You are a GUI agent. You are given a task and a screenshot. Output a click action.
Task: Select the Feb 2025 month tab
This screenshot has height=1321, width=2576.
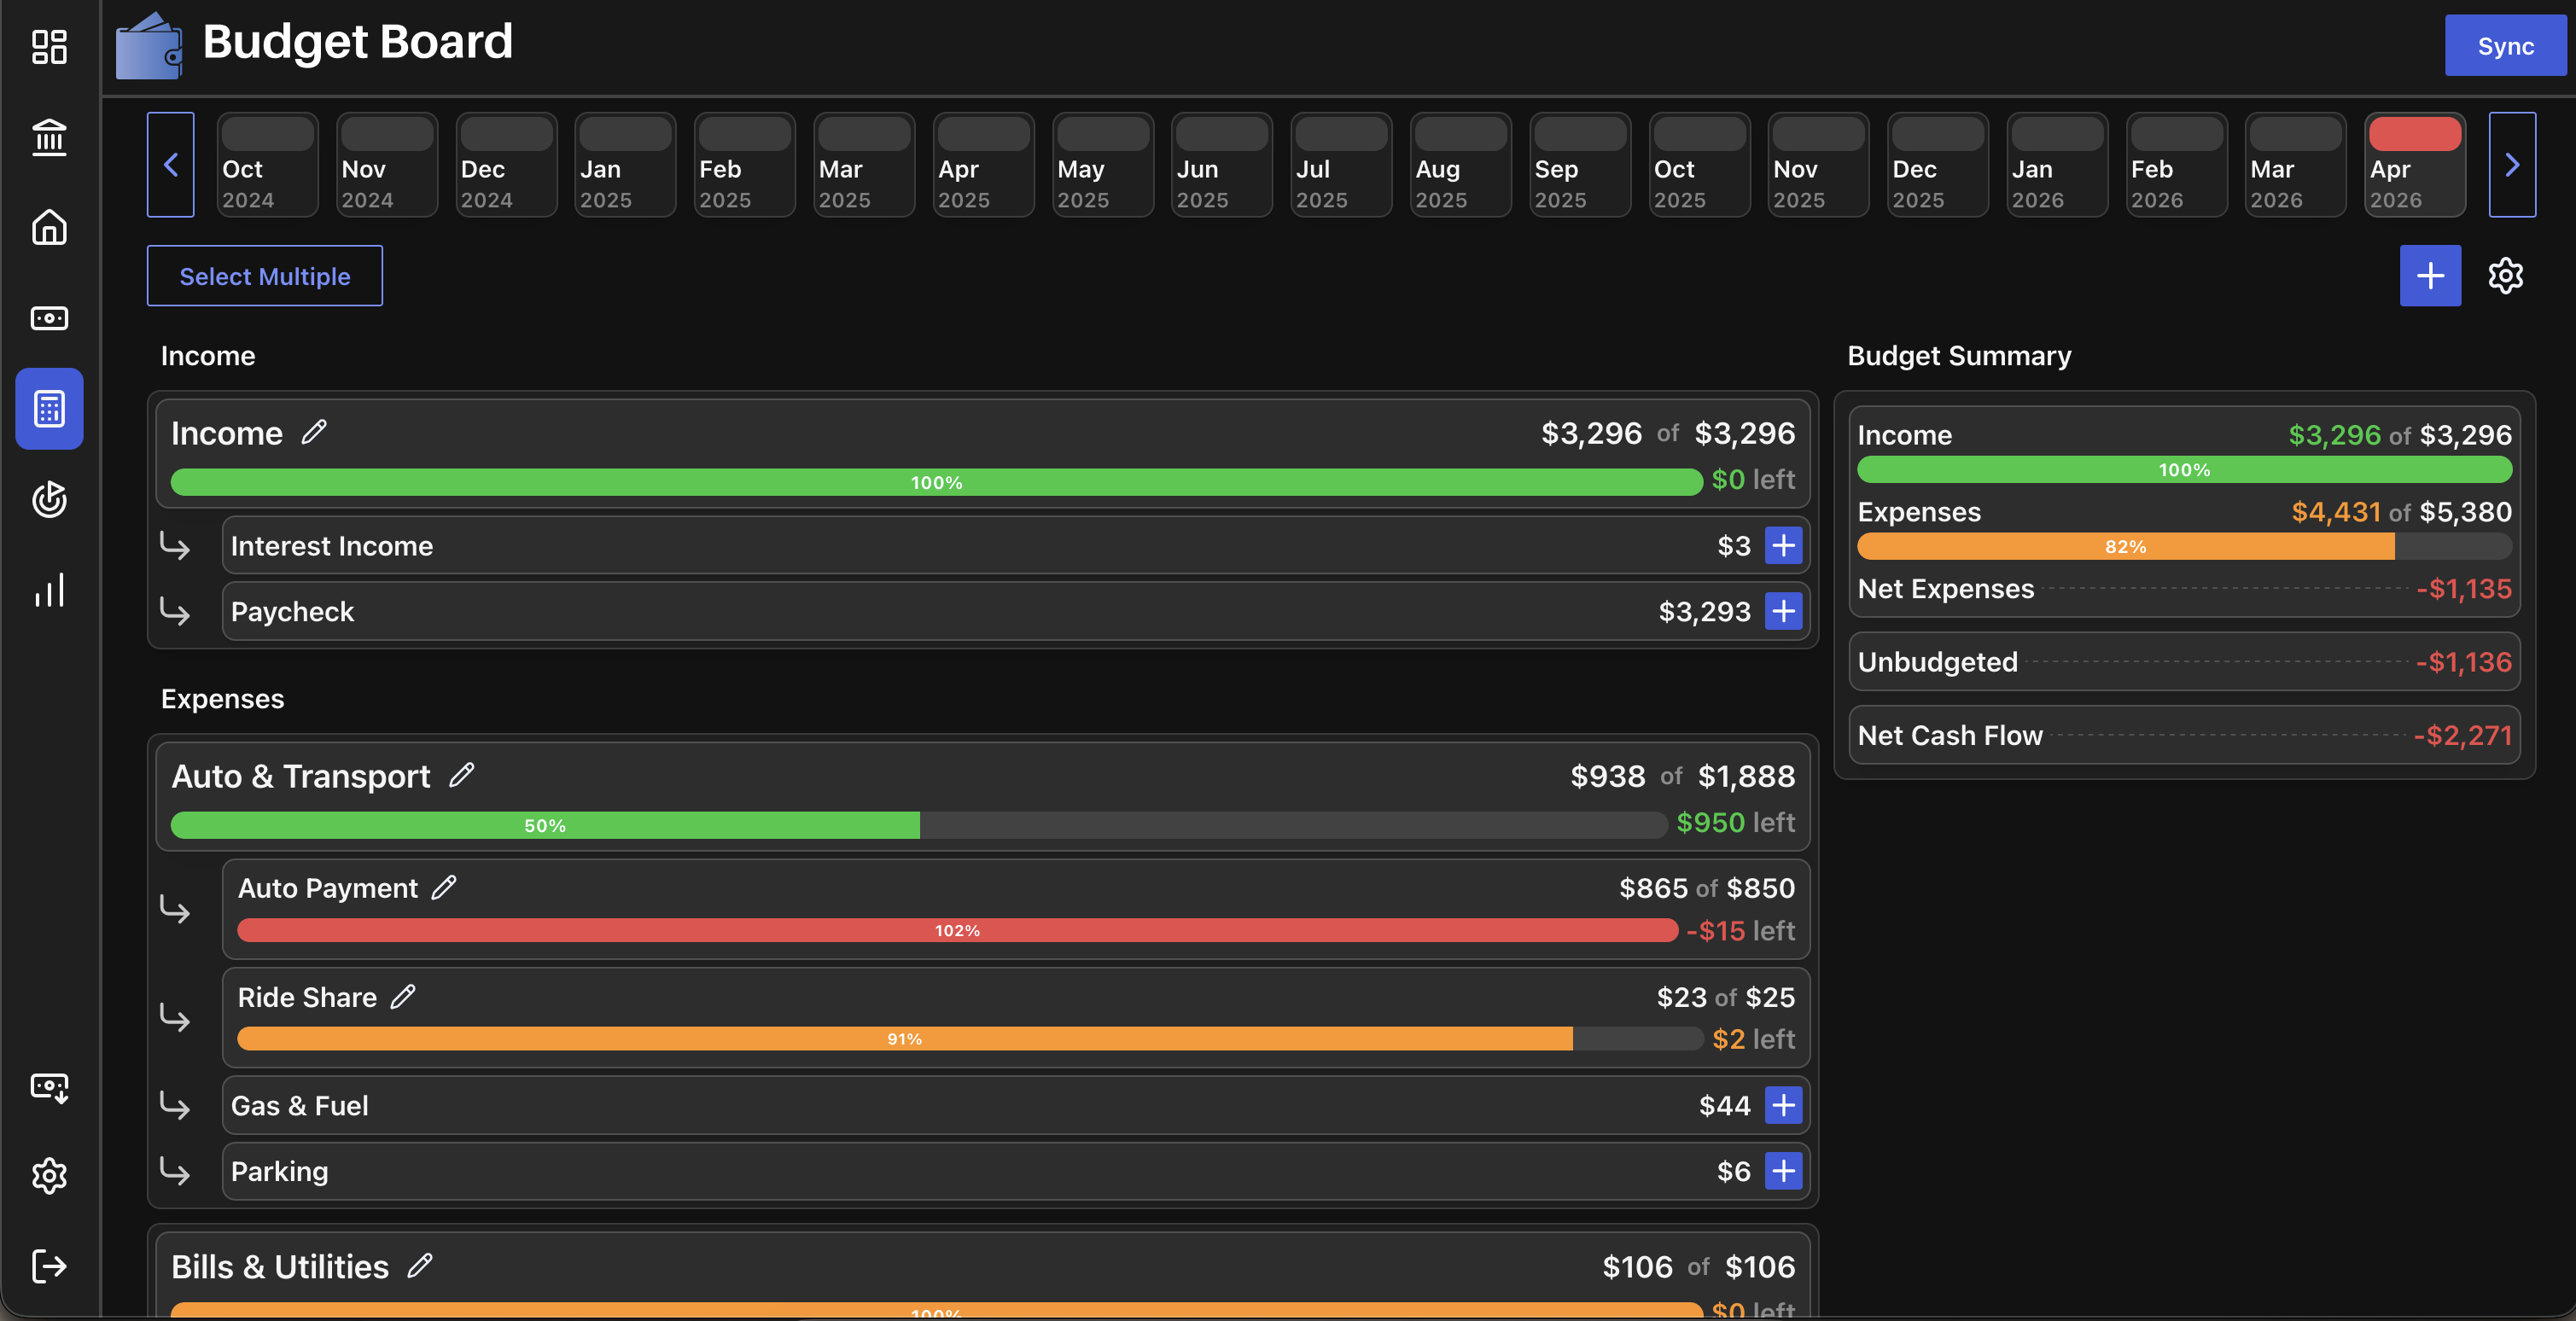click(x=745, y=164)
